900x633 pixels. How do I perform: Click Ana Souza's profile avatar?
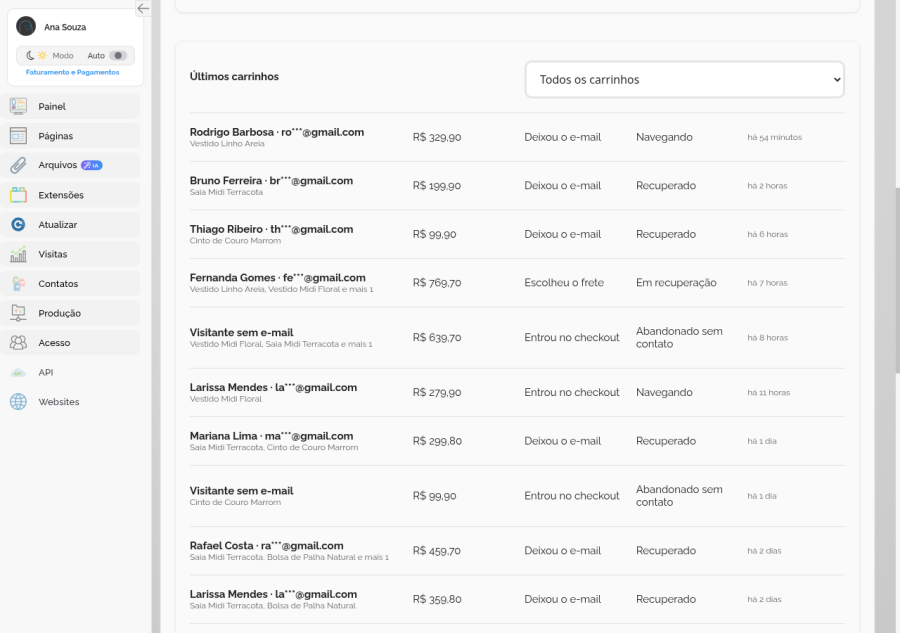pyautogui.click(x=26, y=26)
